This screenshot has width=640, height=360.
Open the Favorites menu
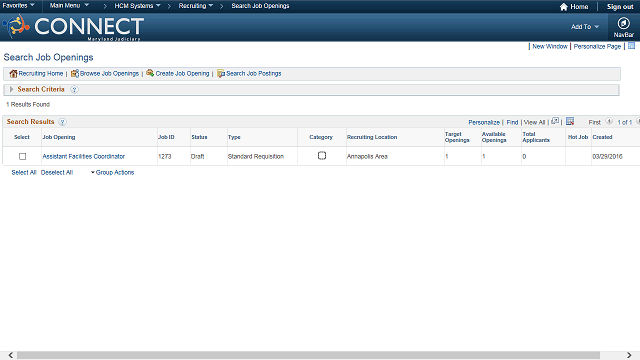[18, 5]
